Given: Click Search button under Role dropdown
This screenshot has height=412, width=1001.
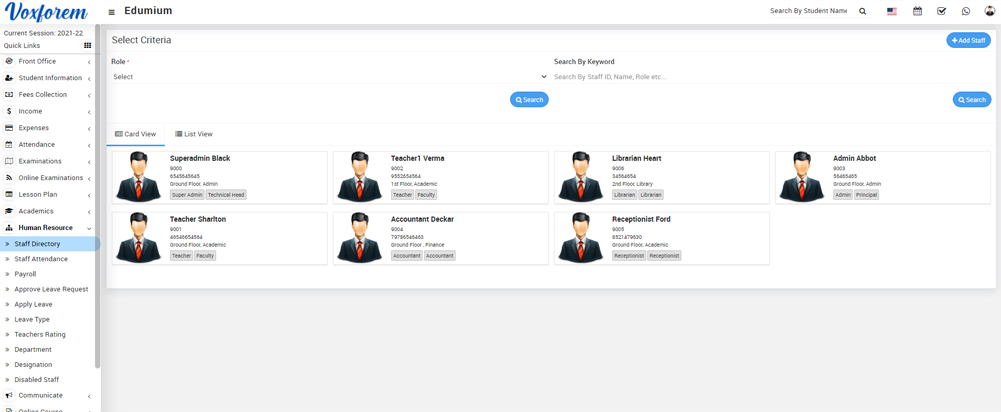Looking at the screenshot, I should tap(529, 100).
